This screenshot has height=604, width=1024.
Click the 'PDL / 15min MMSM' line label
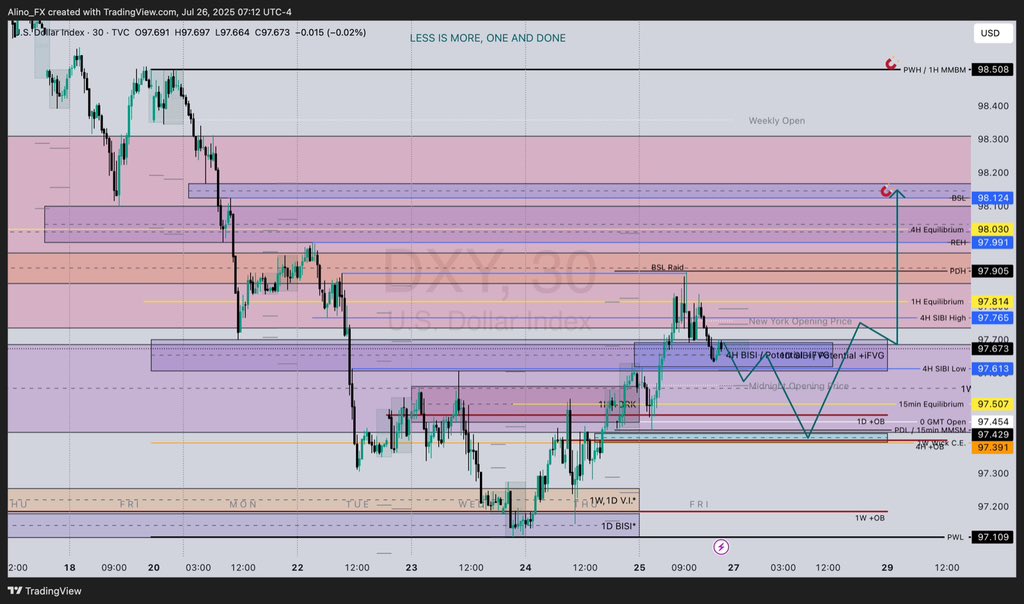930,430
